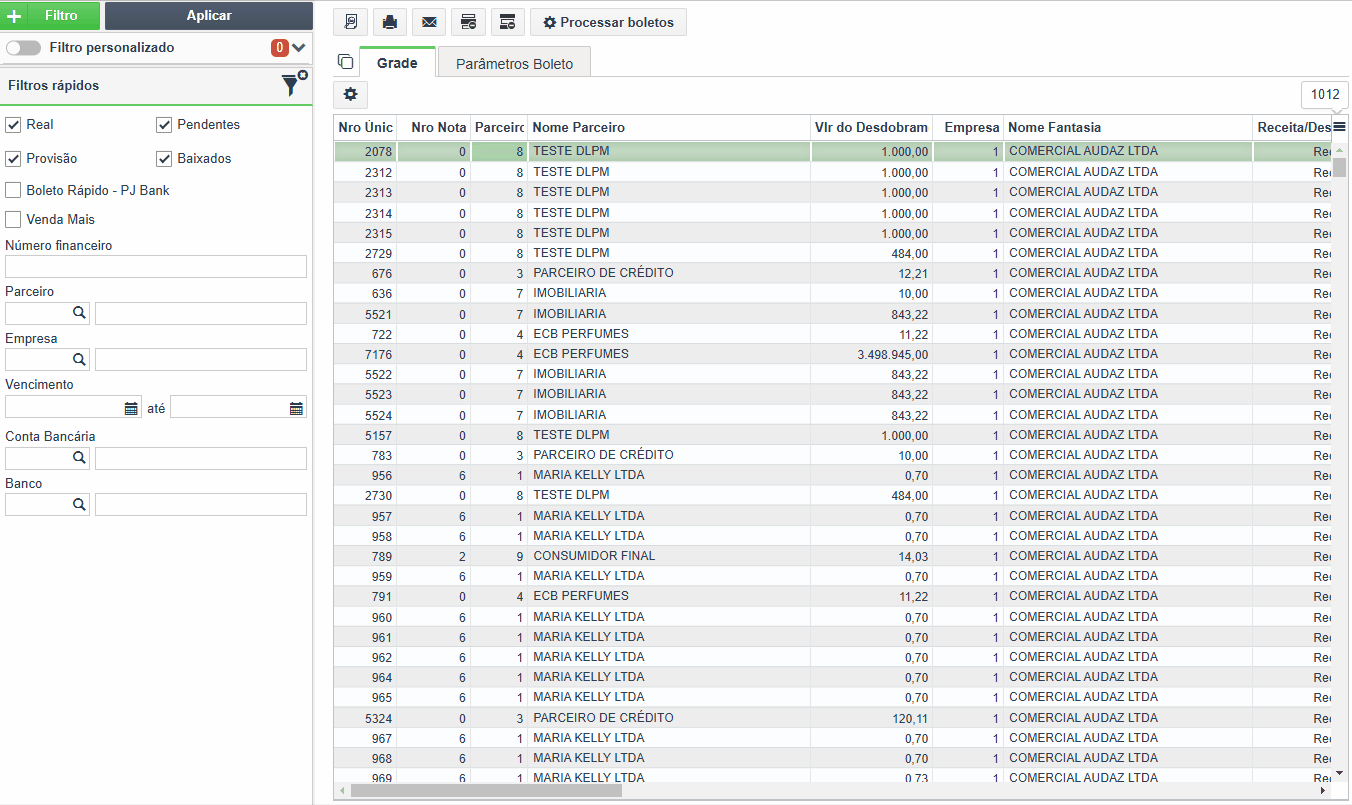The height and width of the screenshot is (805, 1352).
Task: Open the calendar picker for Vencimento start date
Action: (131, 408)
